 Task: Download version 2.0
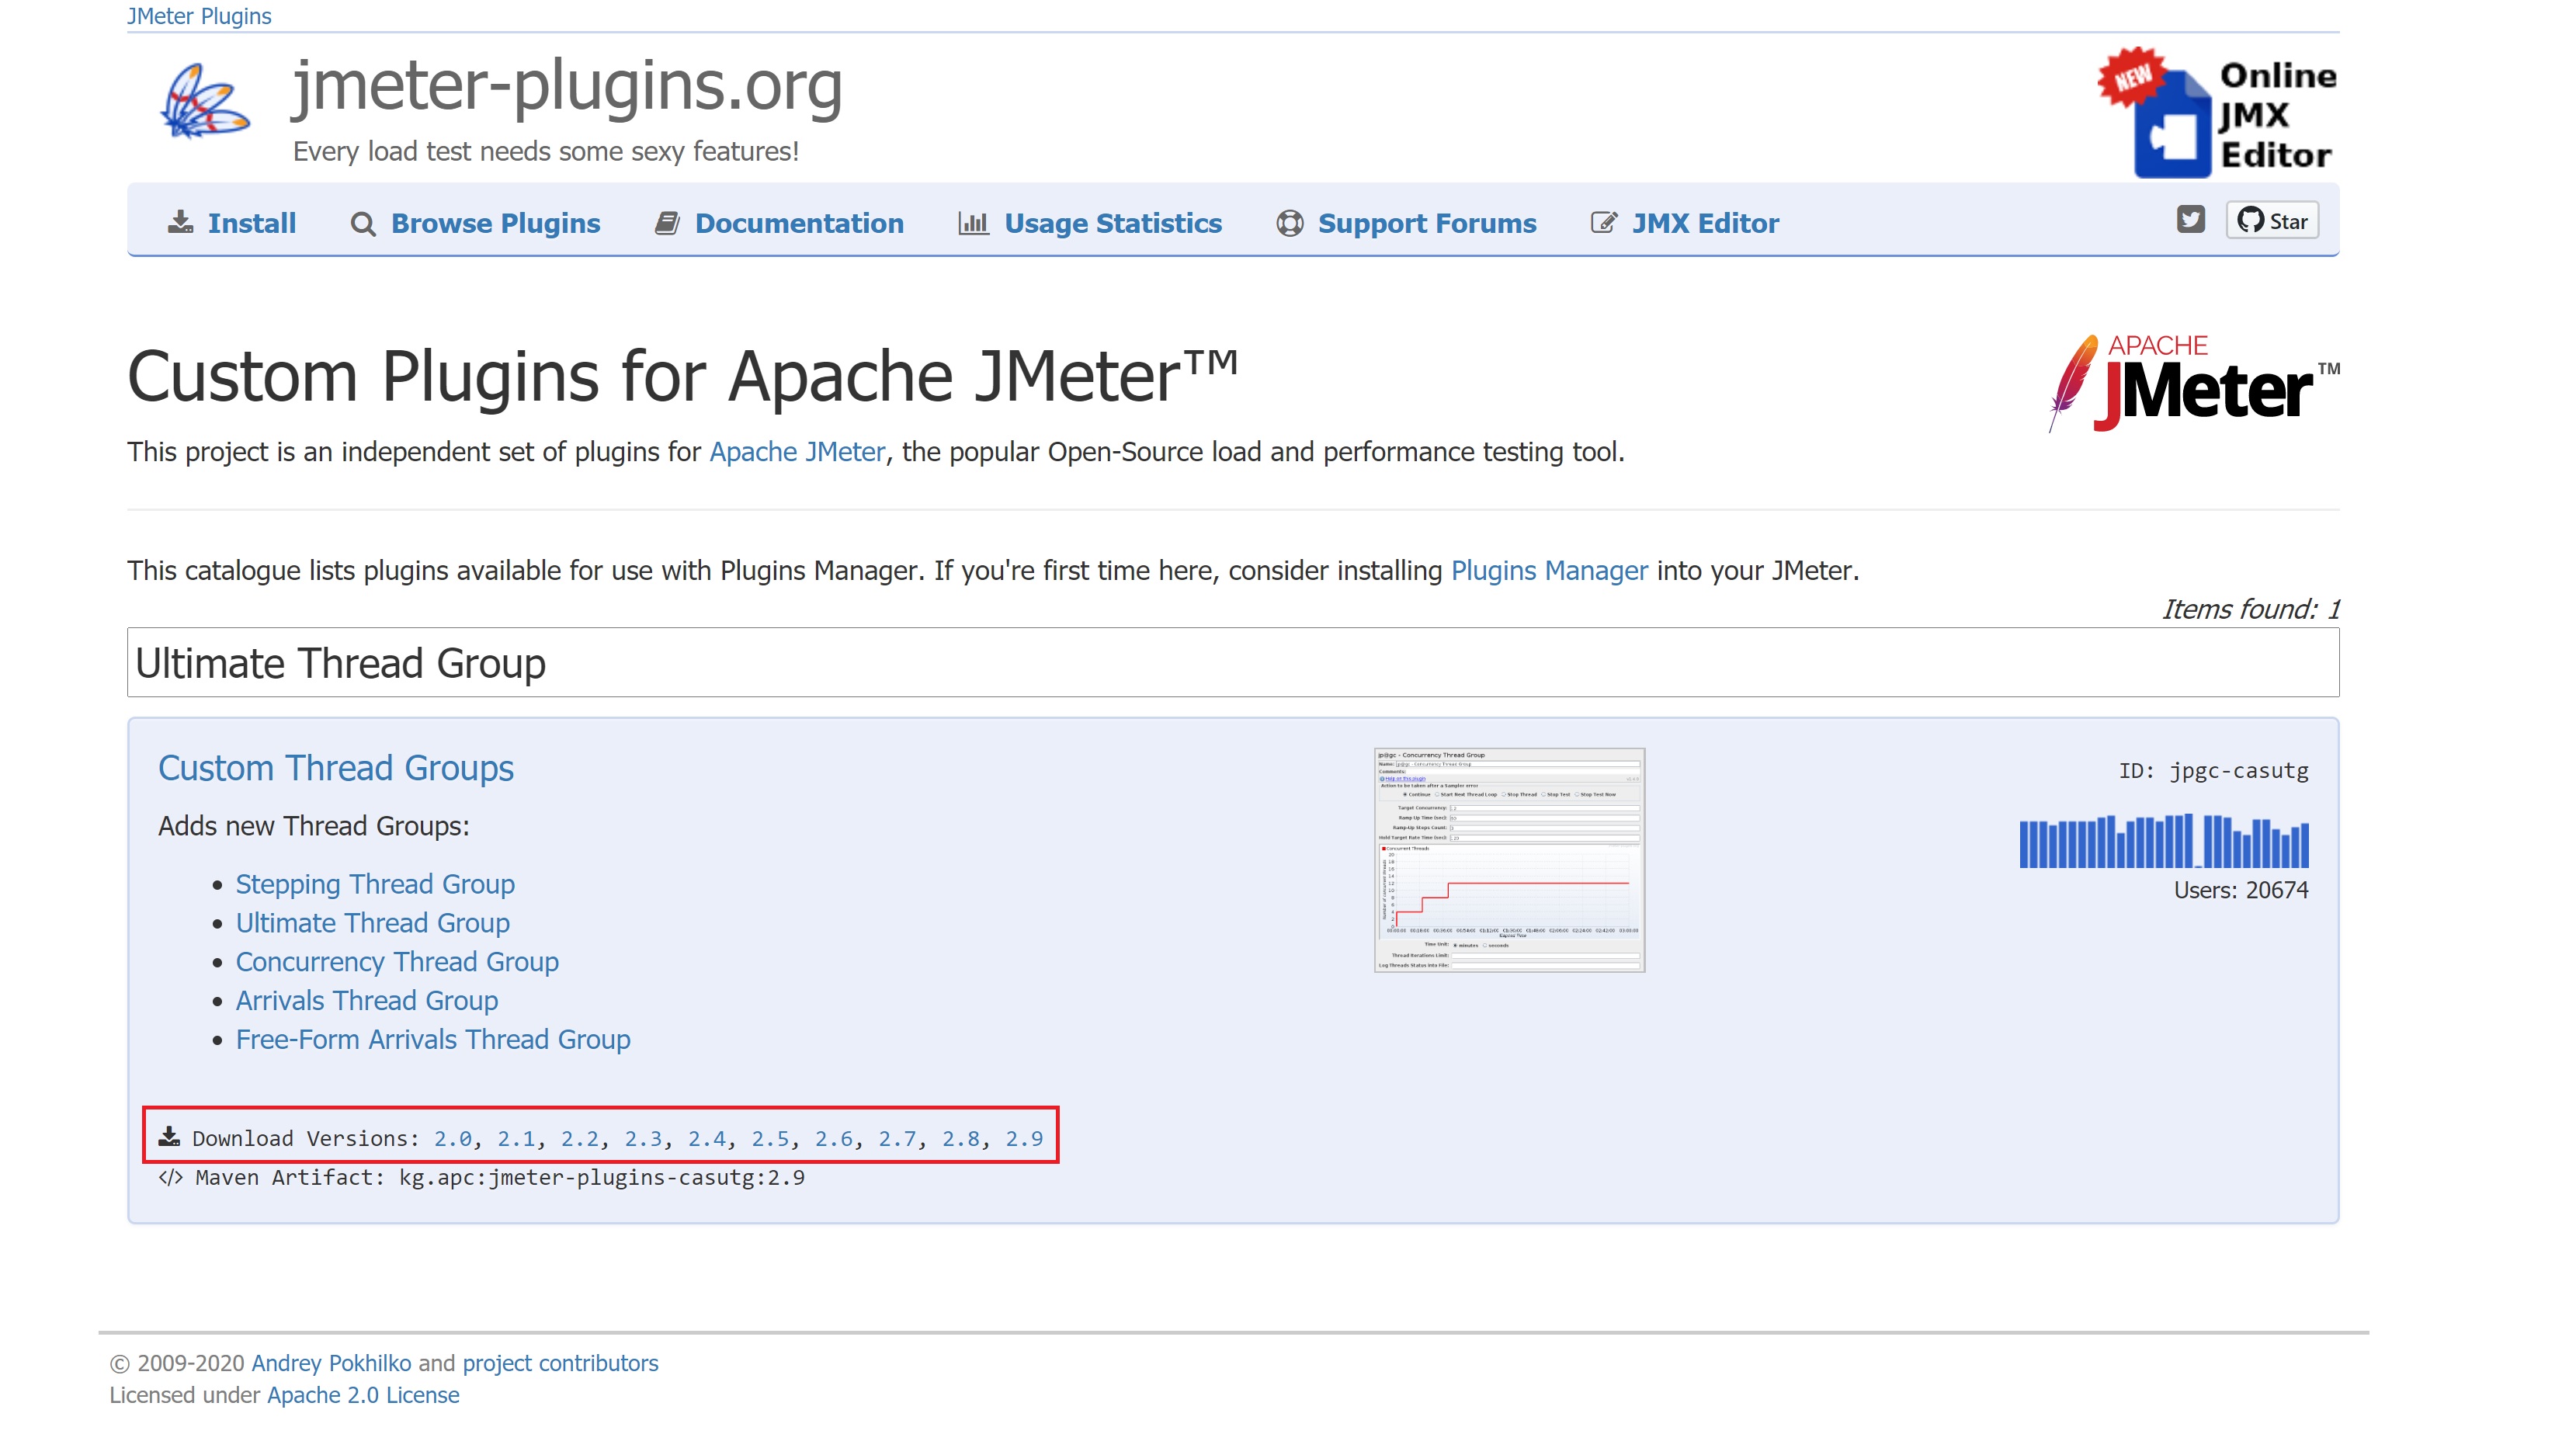(452, 1139)
